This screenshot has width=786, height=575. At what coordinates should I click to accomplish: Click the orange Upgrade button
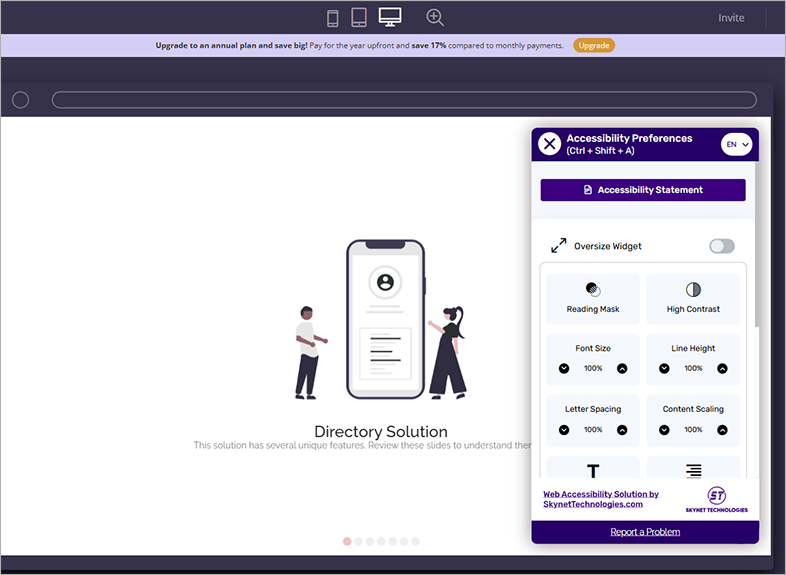coord(594,46)
